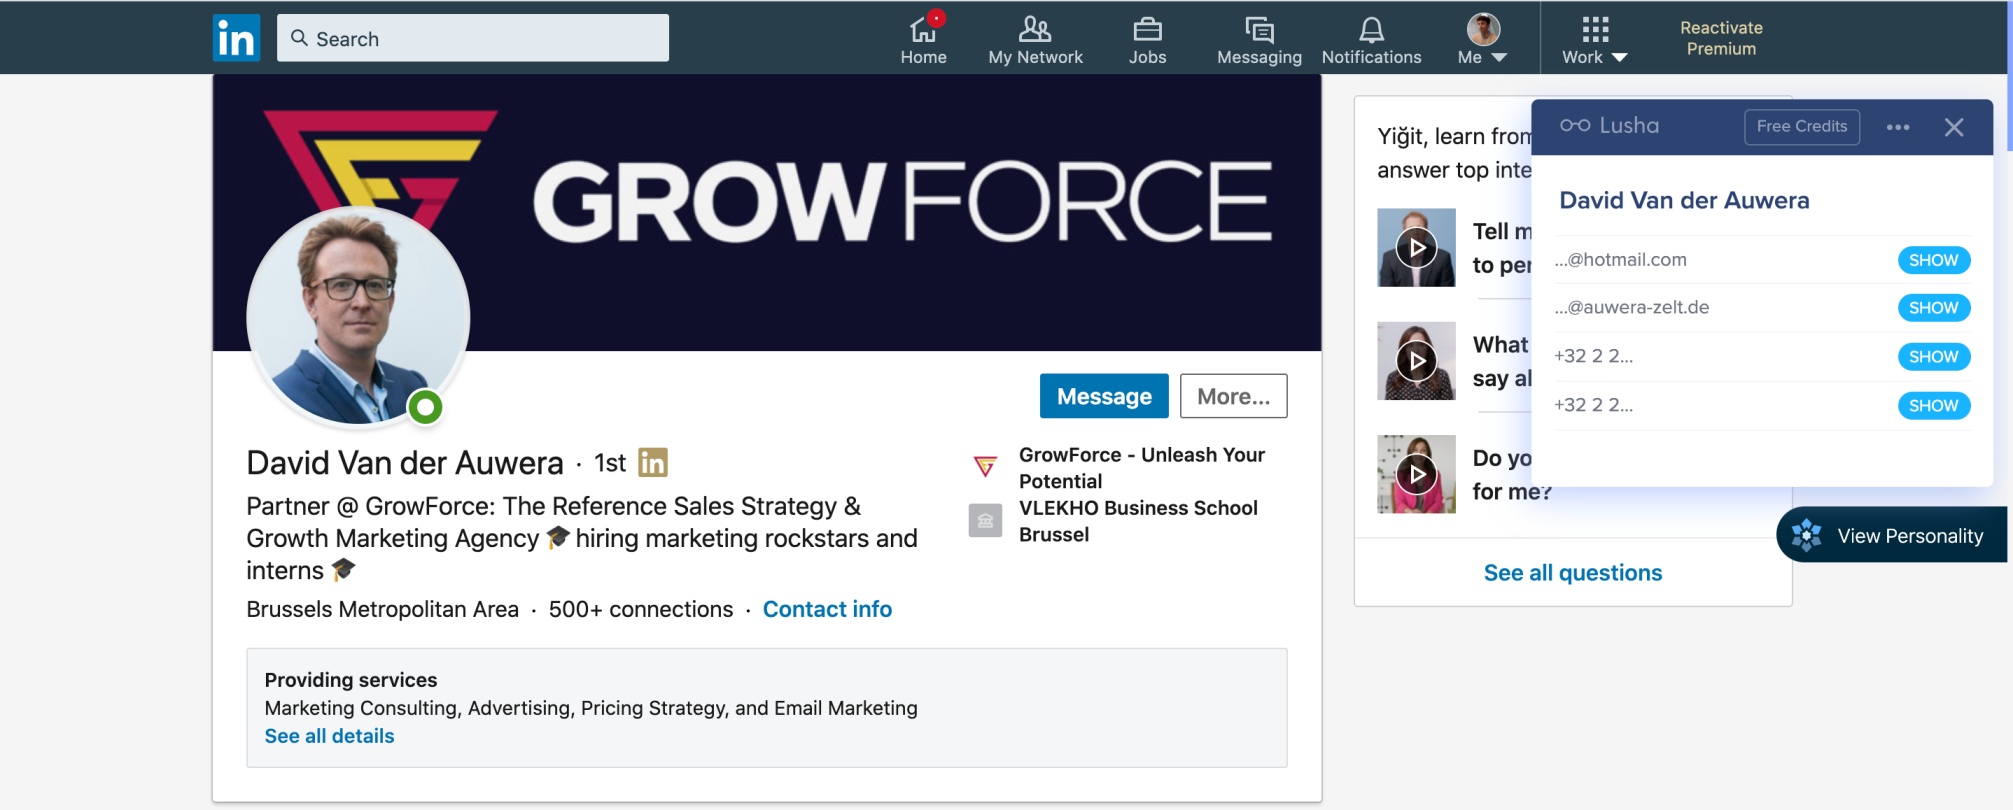Click the View Personality snowflake icon
This screenshot has width=2013, height=810.
1806,535
